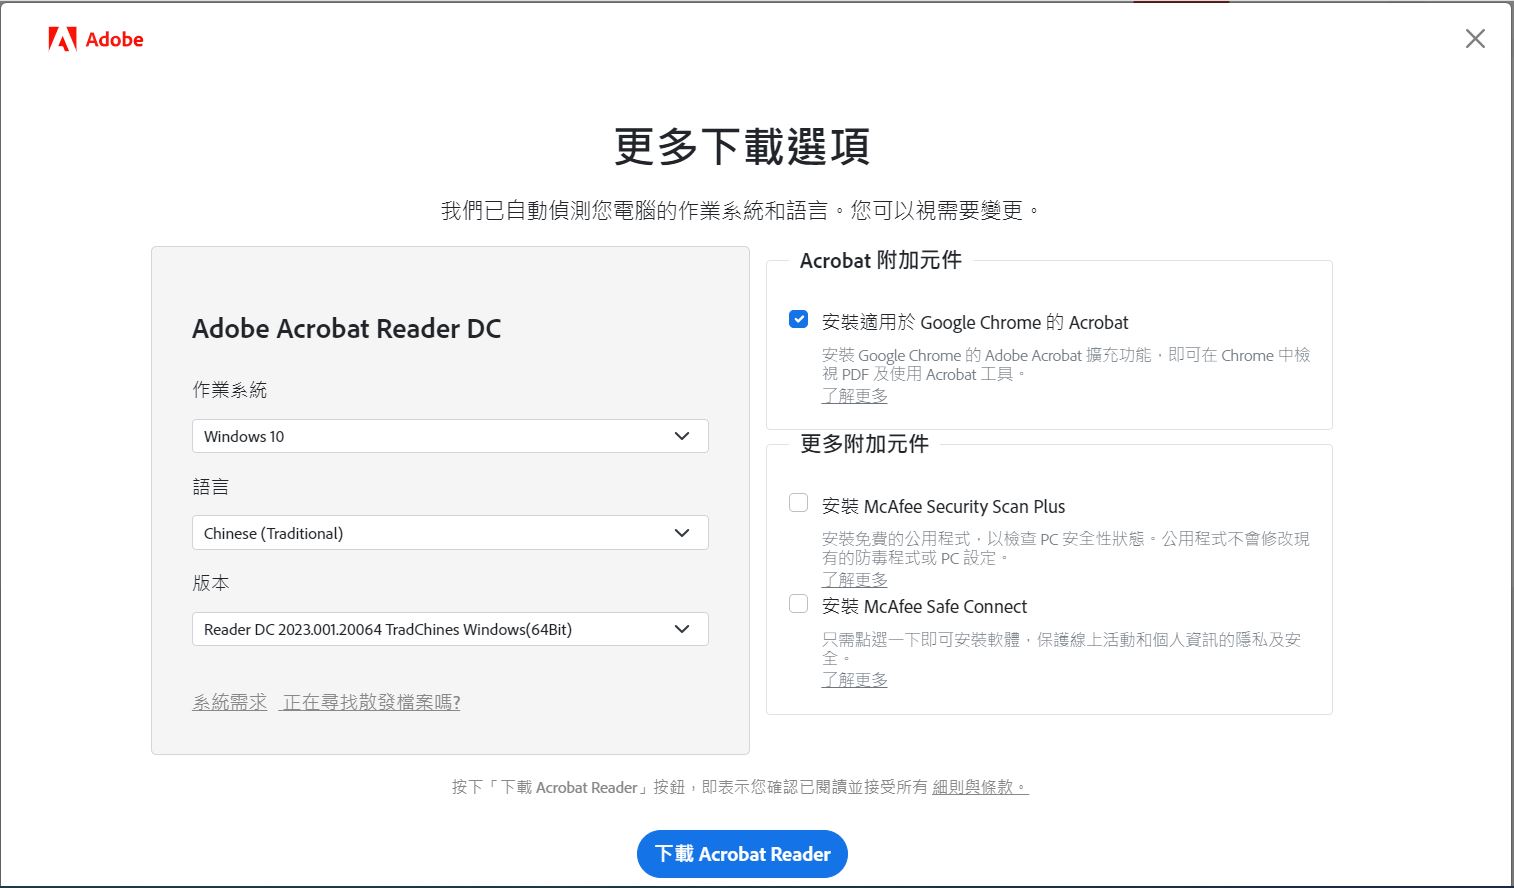Click the Adobe Acrobat Reader DC title
The image size is (1514, 888).
click(346, 329)
